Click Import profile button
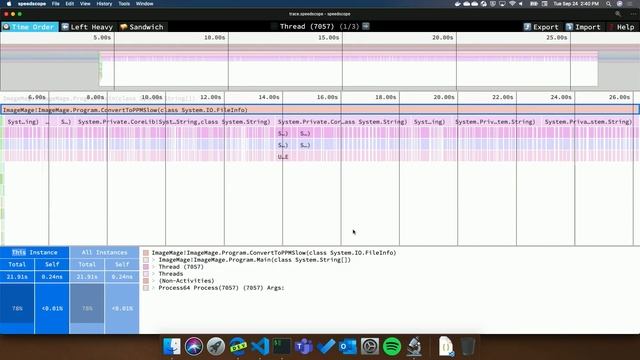 click(x=583, y=27)
